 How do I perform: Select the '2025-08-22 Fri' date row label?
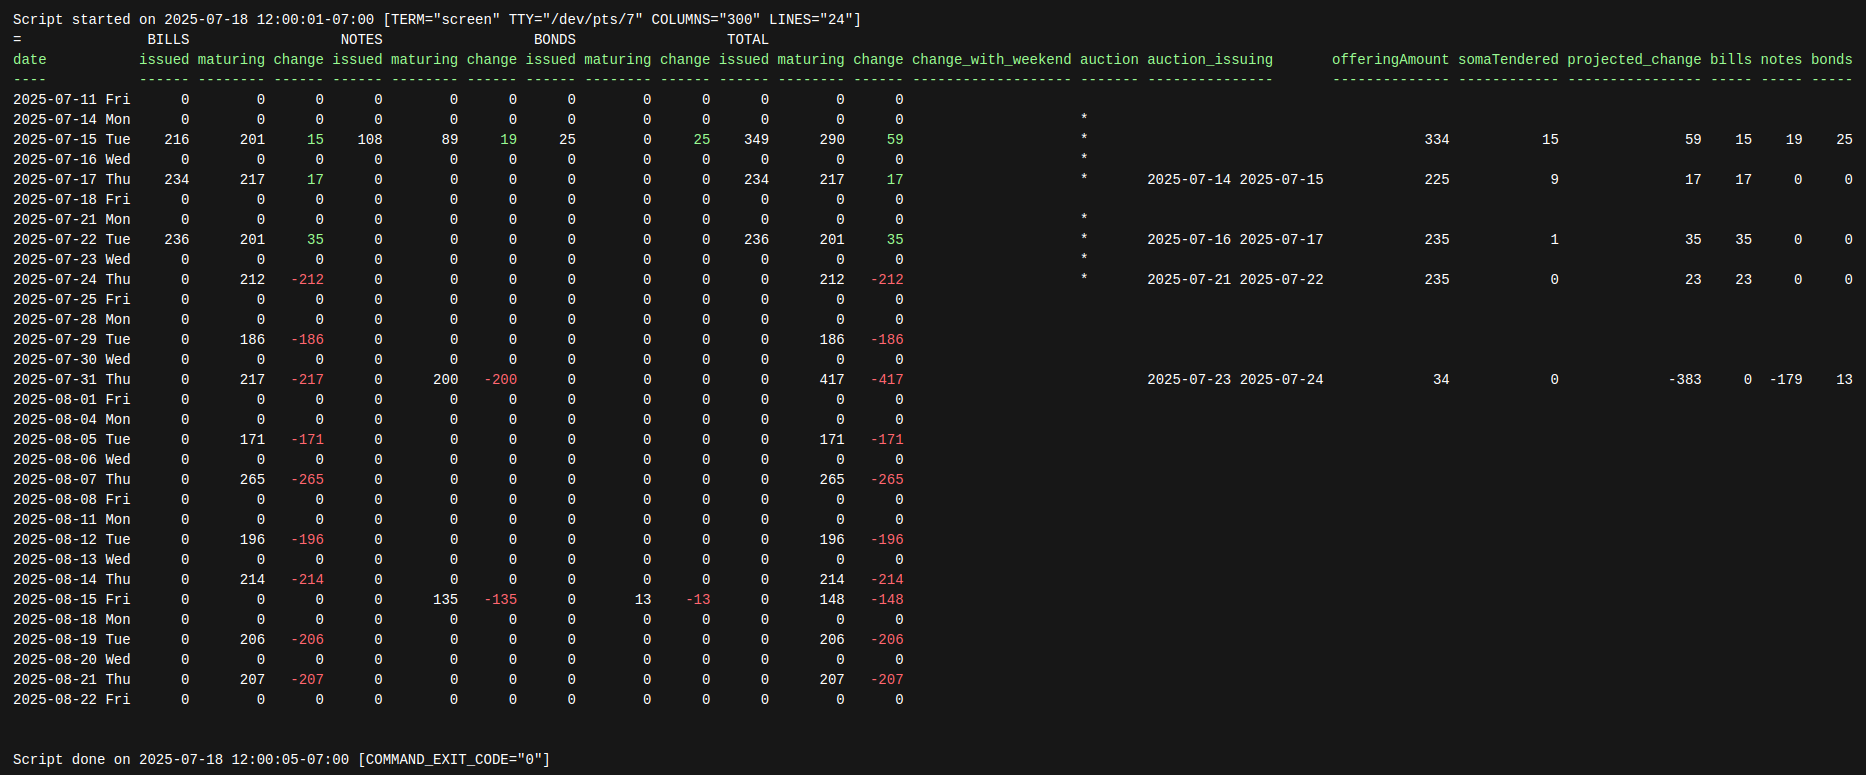click(x=72, y=700)
